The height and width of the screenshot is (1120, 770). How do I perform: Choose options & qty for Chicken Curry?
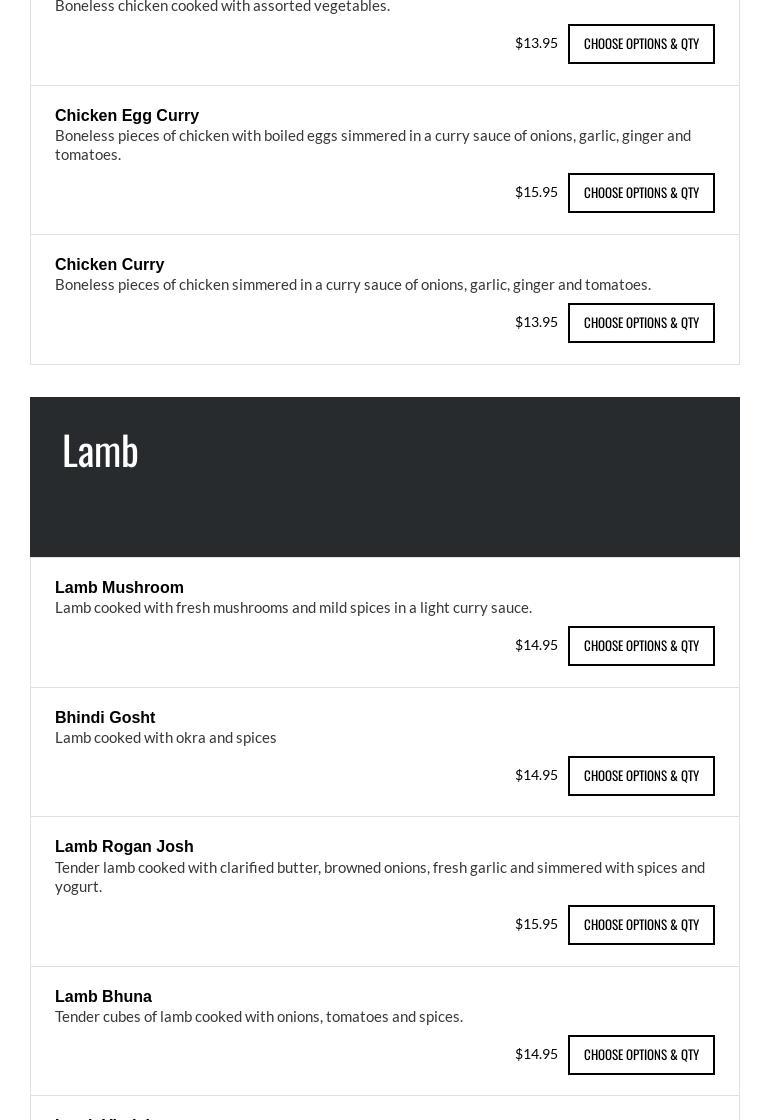pos(641,323)
